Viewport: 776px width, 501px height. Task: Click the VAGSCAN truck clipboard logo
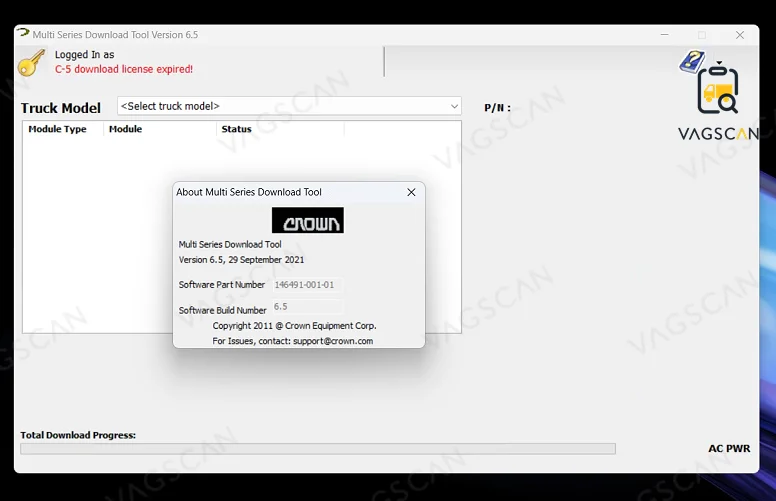click(x=718, y=88)
